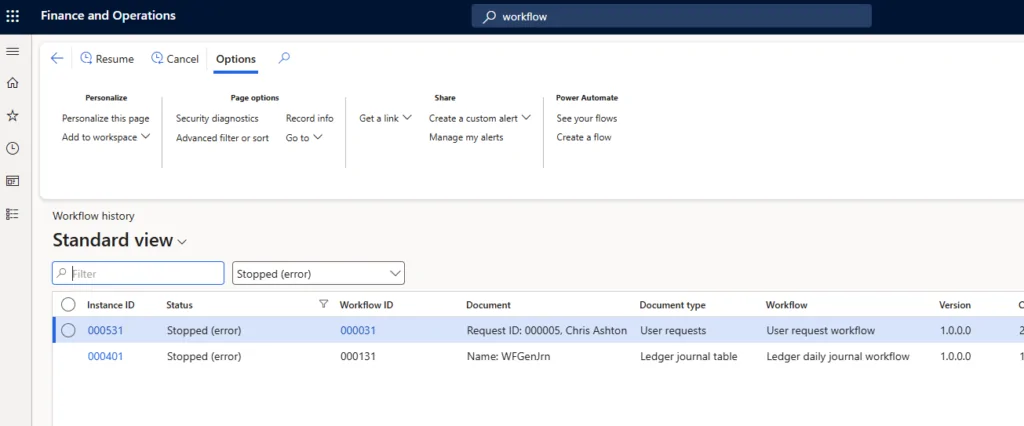Click the Workflow column header

click(786, 305)
